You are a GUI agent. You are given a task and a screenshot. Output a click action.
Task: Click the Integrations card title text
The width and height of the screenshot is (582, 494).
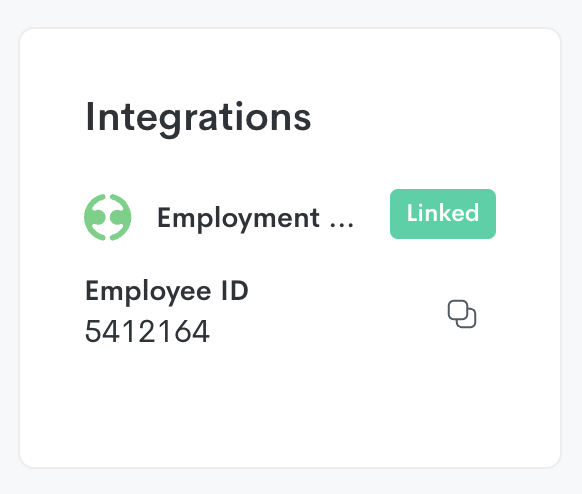[x=198, y=118]
